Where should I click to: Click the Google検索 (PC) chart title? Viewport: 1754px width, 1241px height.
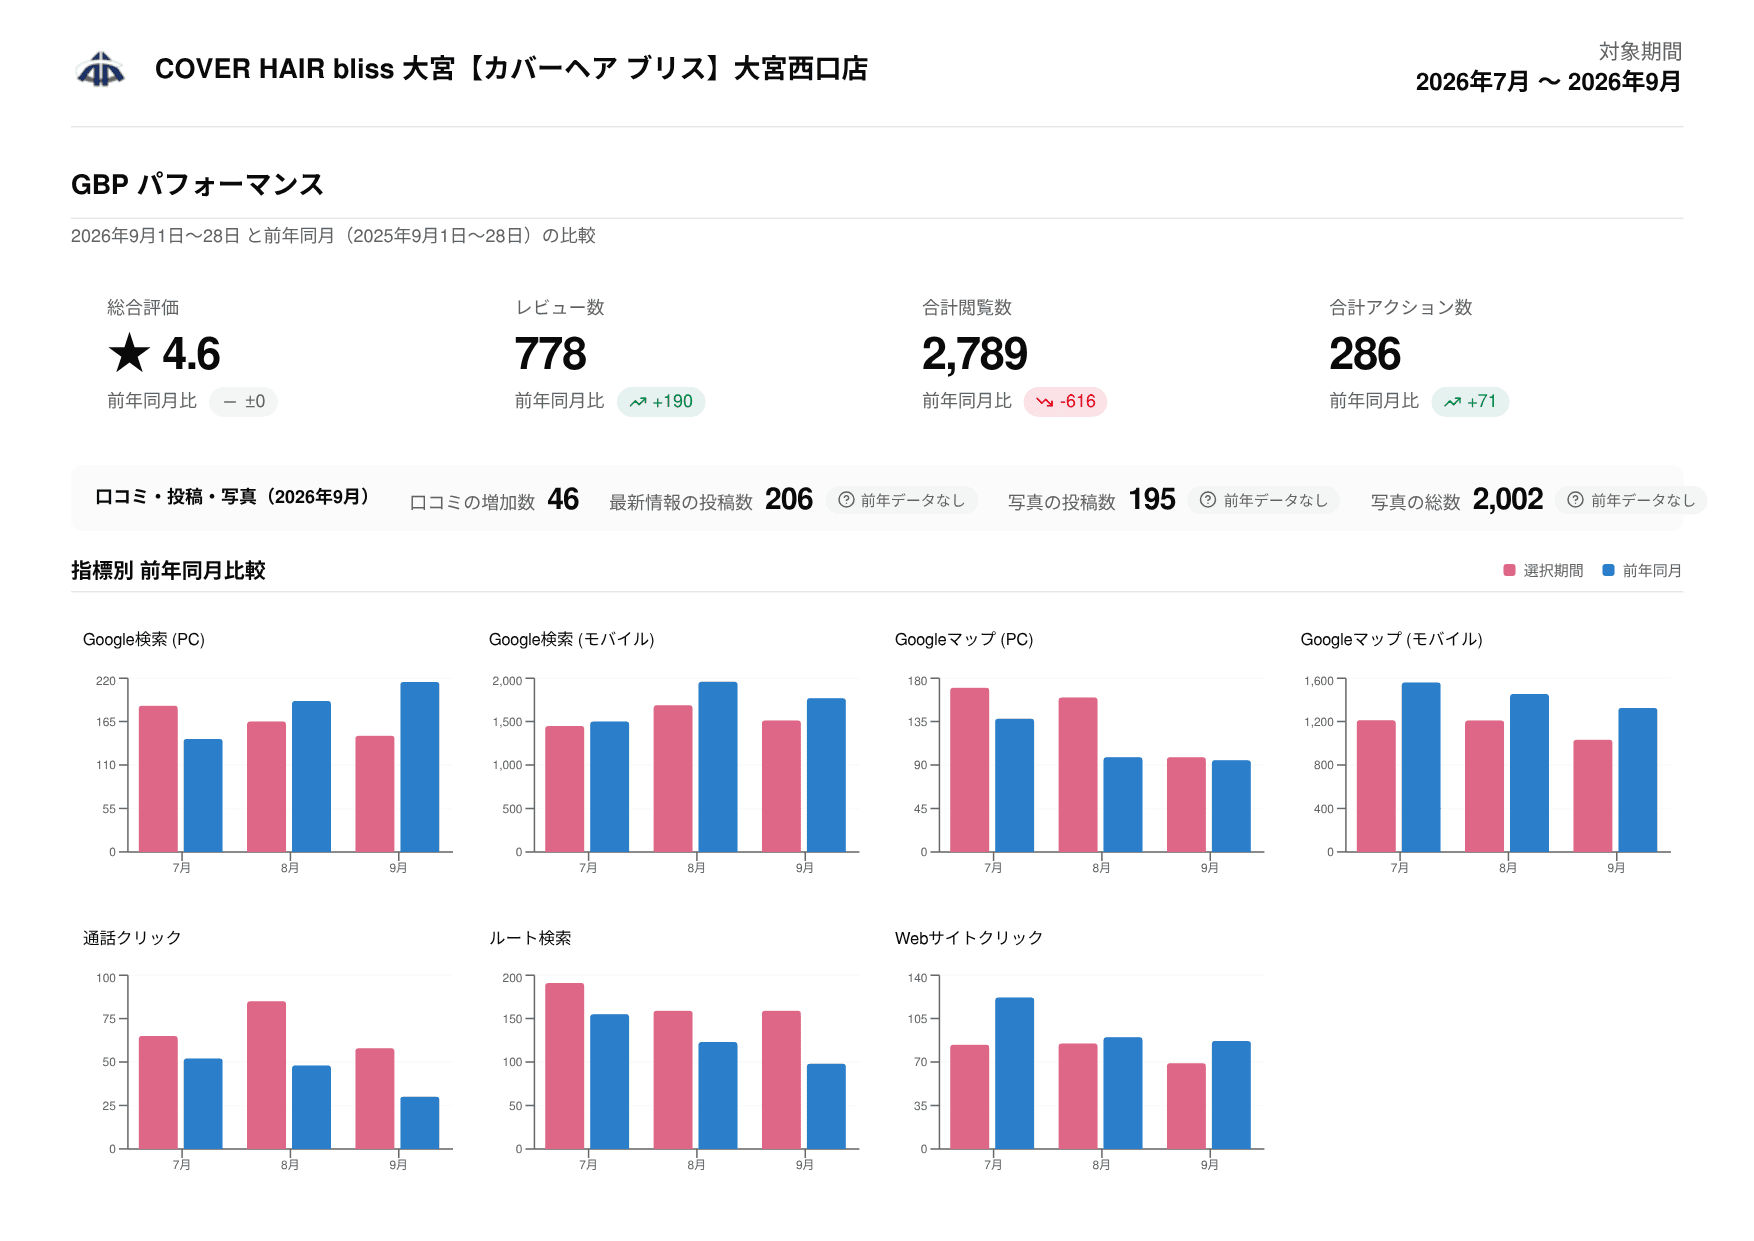144,640
